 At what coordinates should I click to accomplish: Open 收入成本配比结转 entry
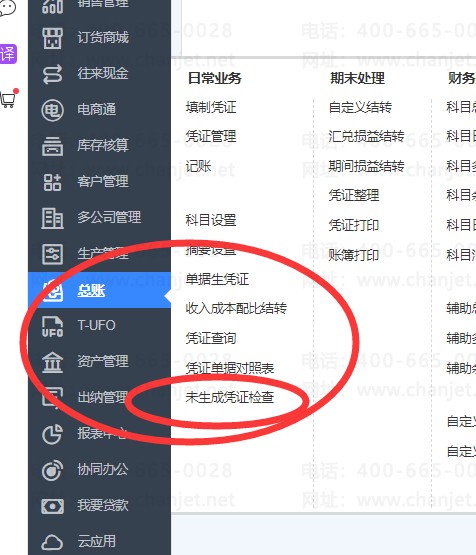click(x=236, y=308)
